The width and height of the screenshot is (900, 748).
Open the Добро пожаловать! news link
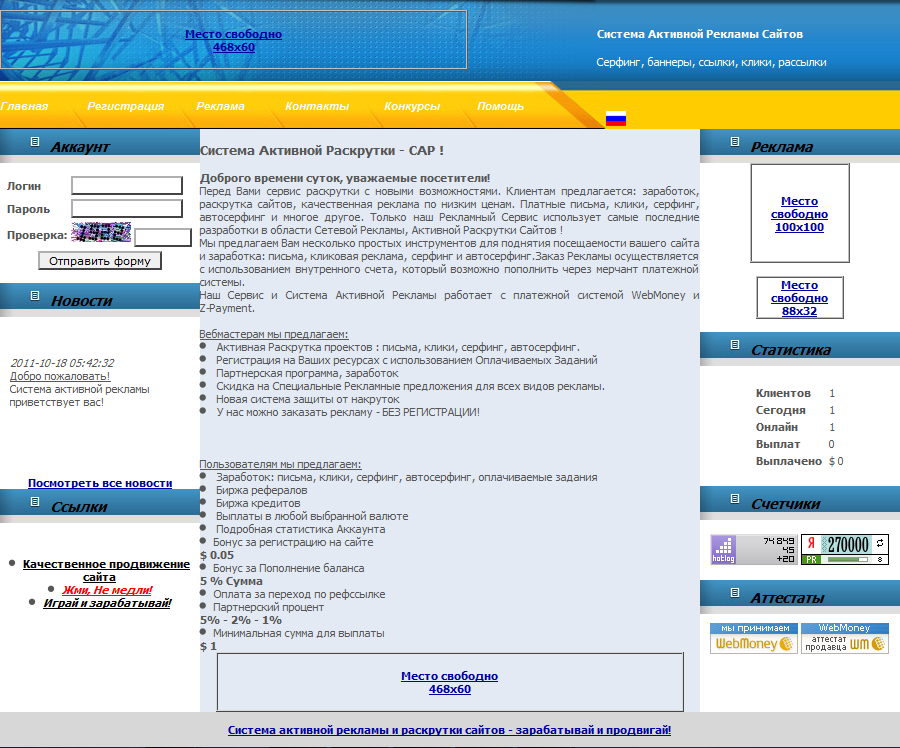[x=60, y=376]
